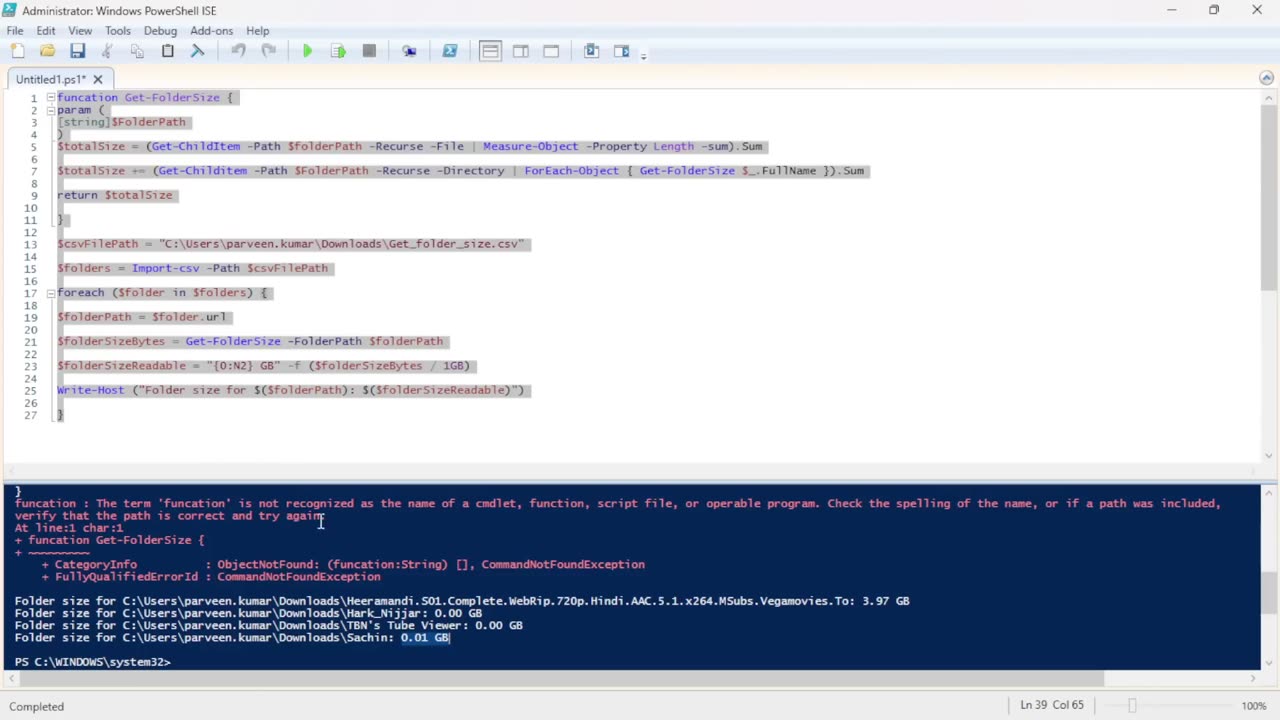
Task: Click the TBN's Tube Viewer output line
Action: 268,626
